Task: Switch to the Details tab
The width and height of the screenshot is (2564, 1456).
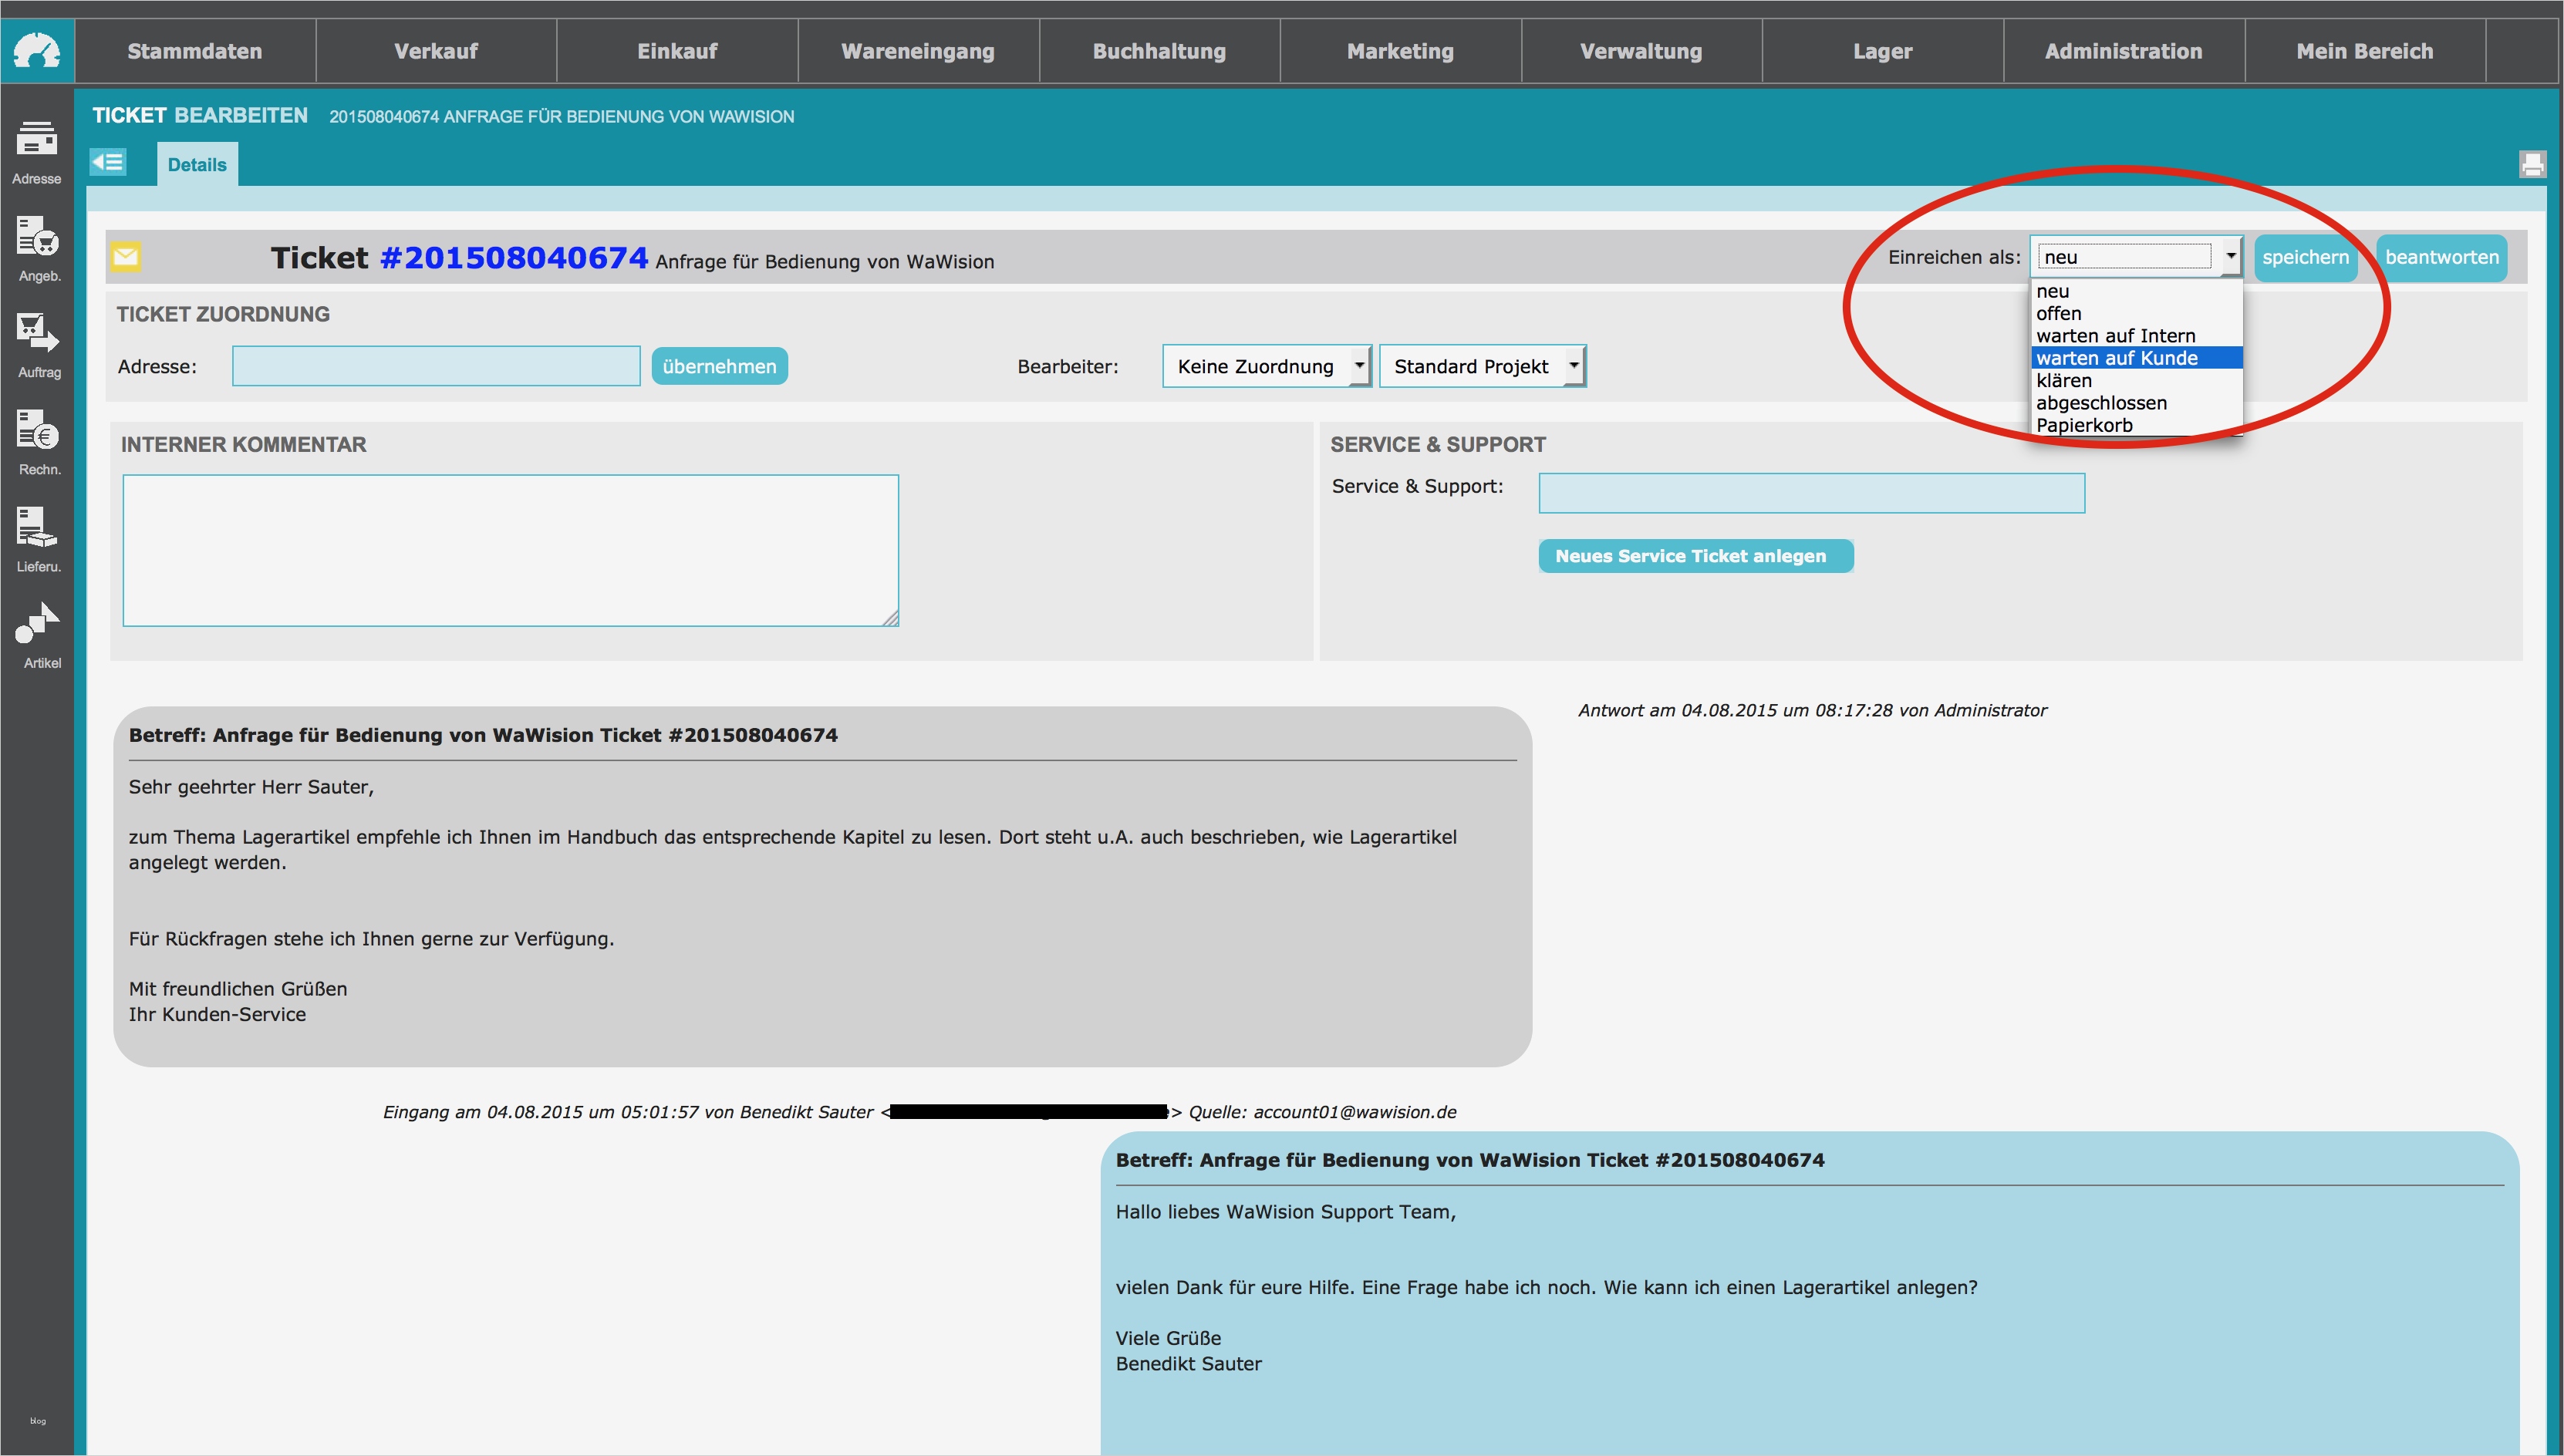Action: tap(197, 165)
